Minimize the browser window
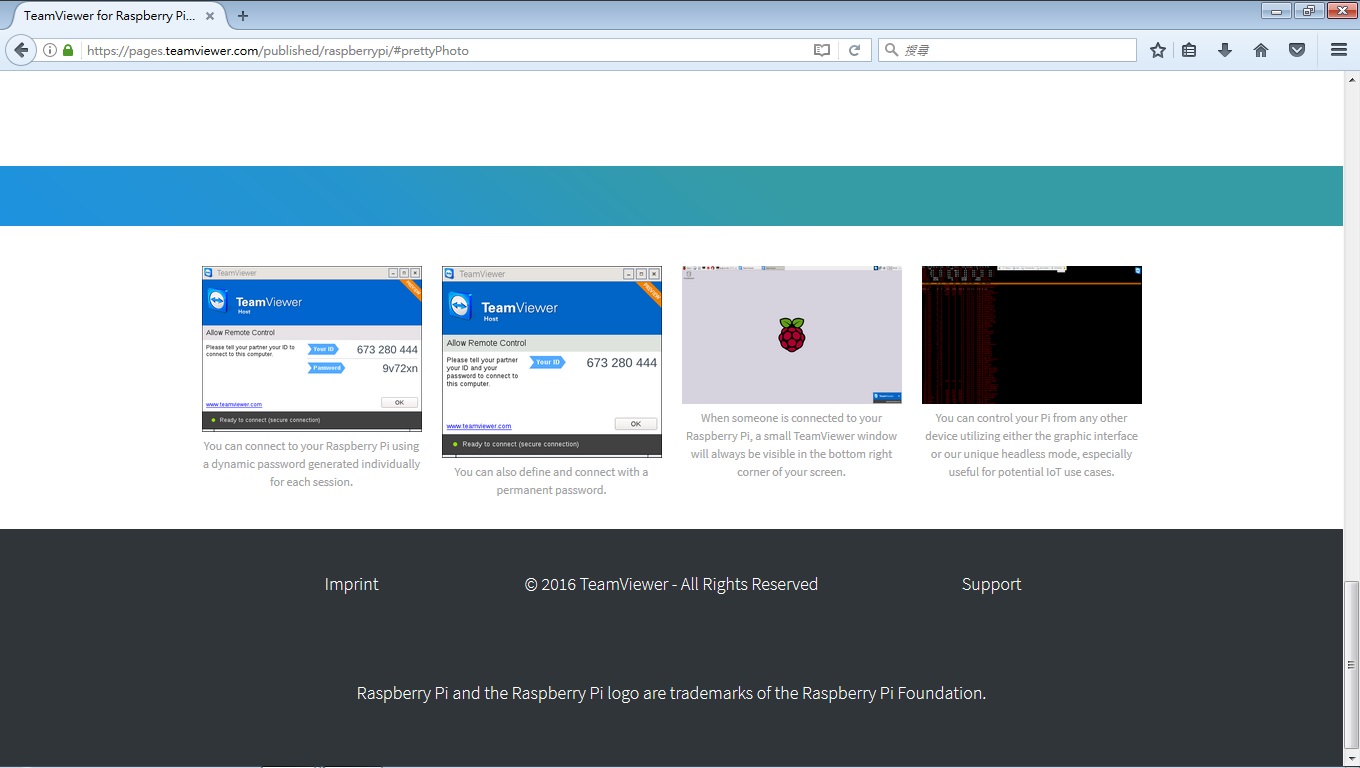The image size is (1360, 768). (x=1276, y=11)
